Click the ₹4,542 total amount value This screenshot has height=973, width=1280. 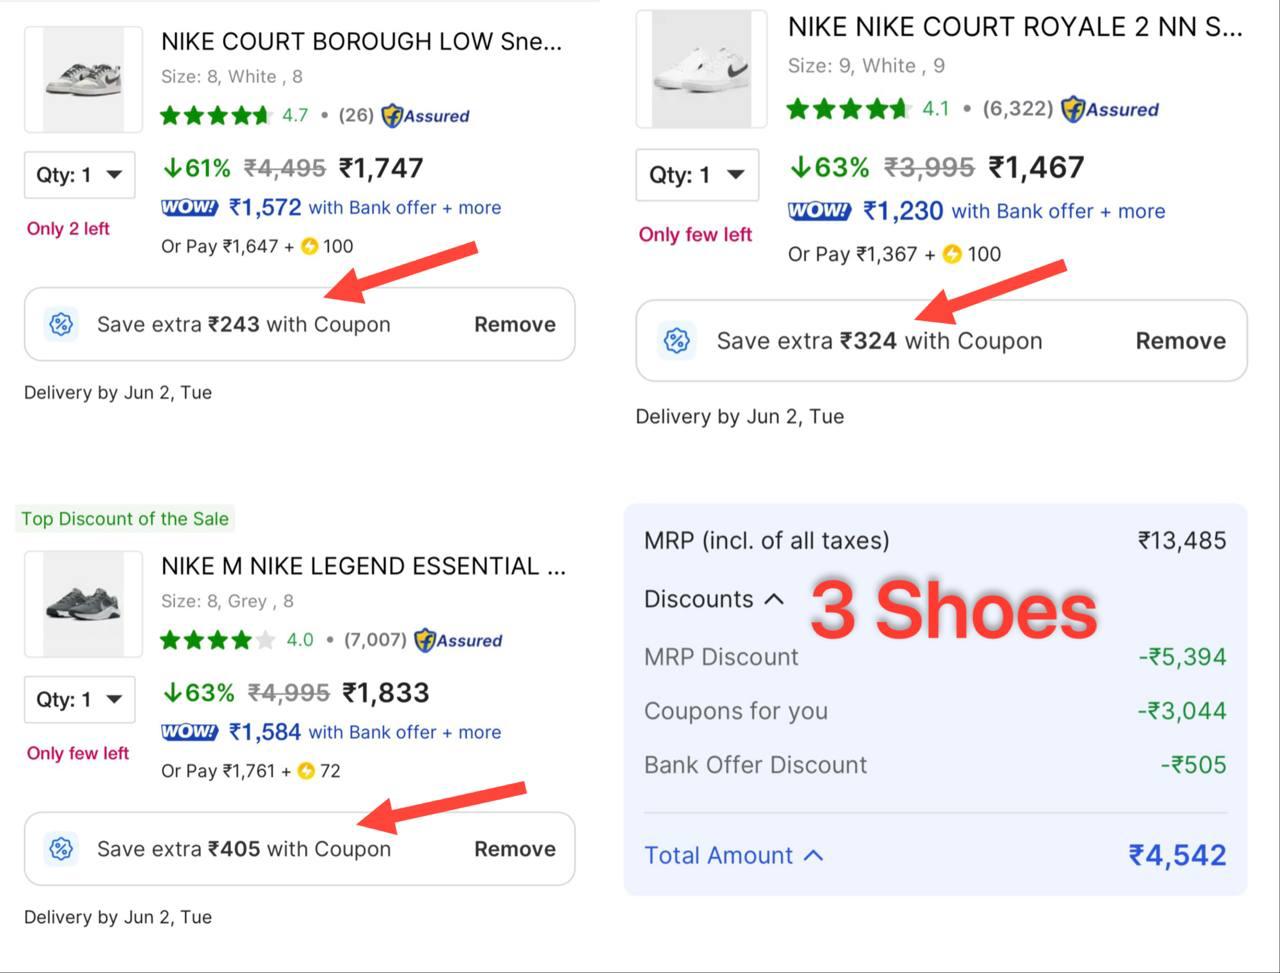1177,855
